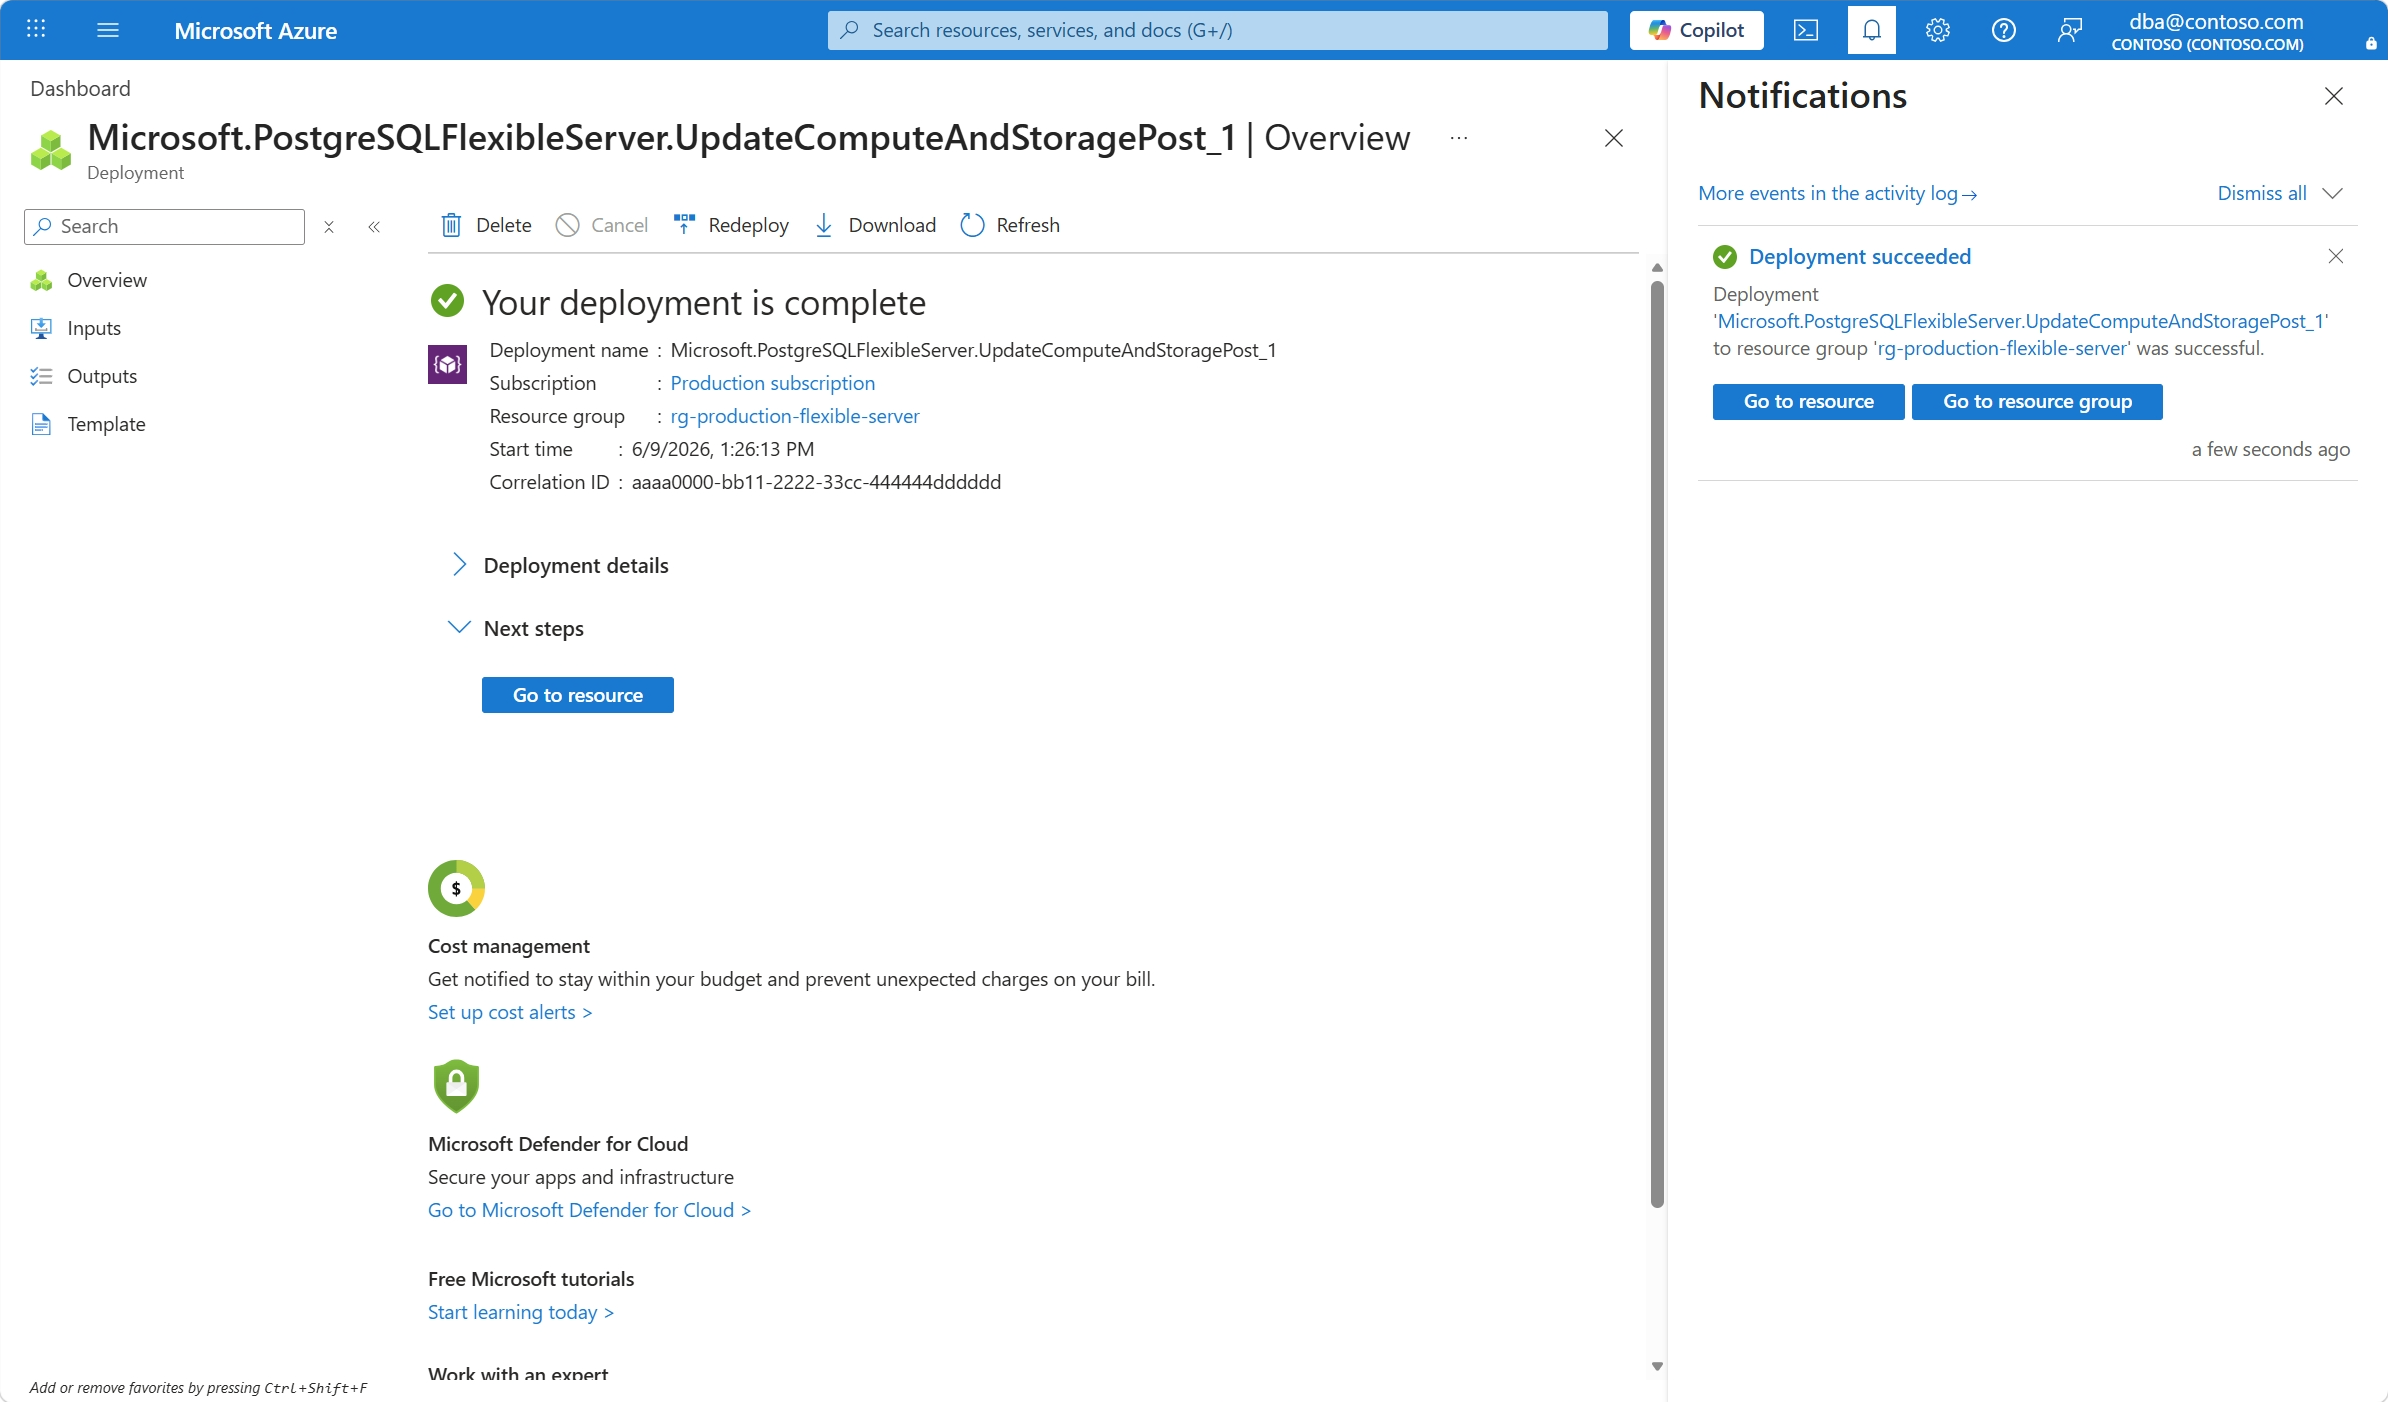Click Go to resource under Next steps
This screenshot has width=2388, height=1402.
coord(578,695)
